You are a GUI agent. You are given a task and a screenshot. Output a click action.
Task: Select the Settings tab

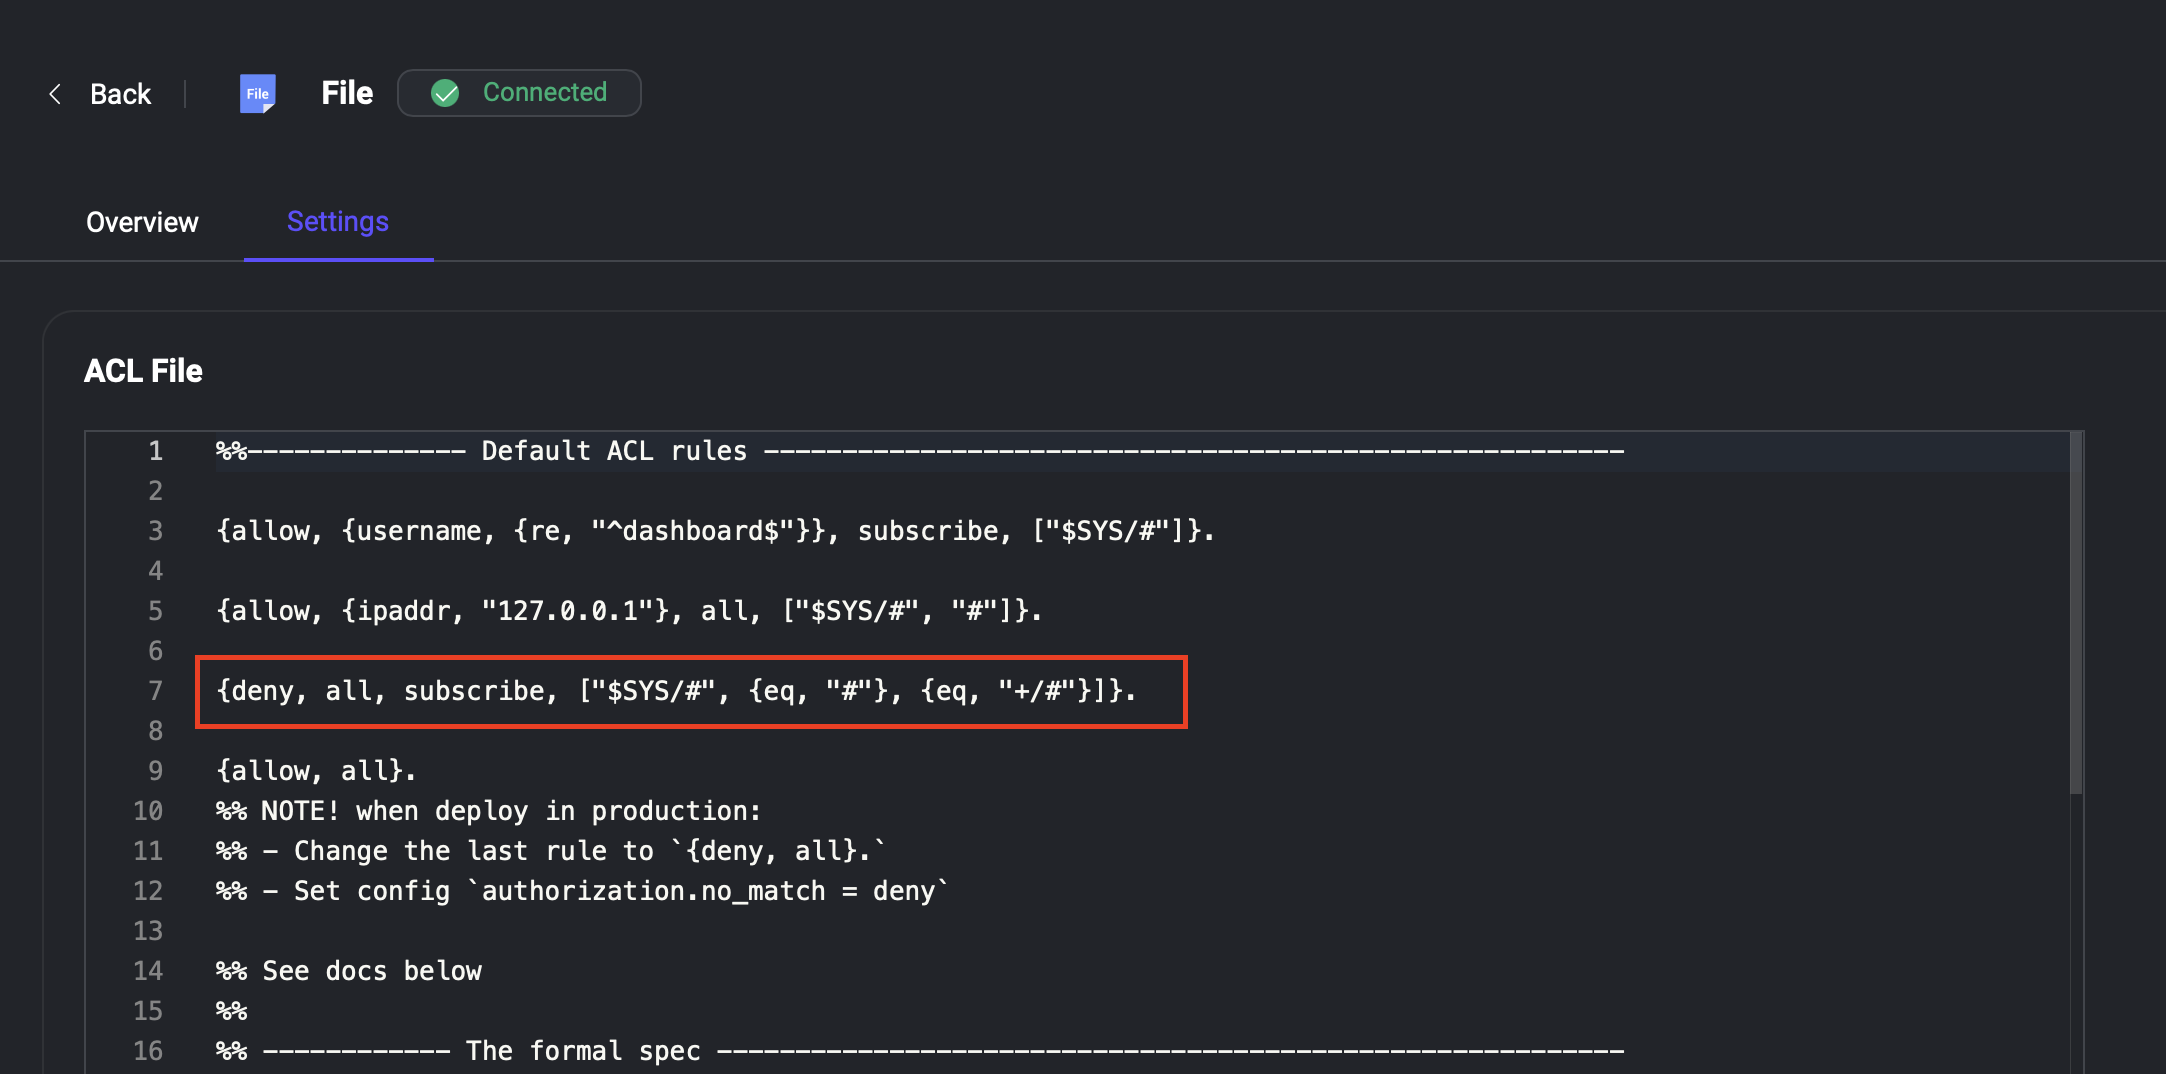click(338, 222)
